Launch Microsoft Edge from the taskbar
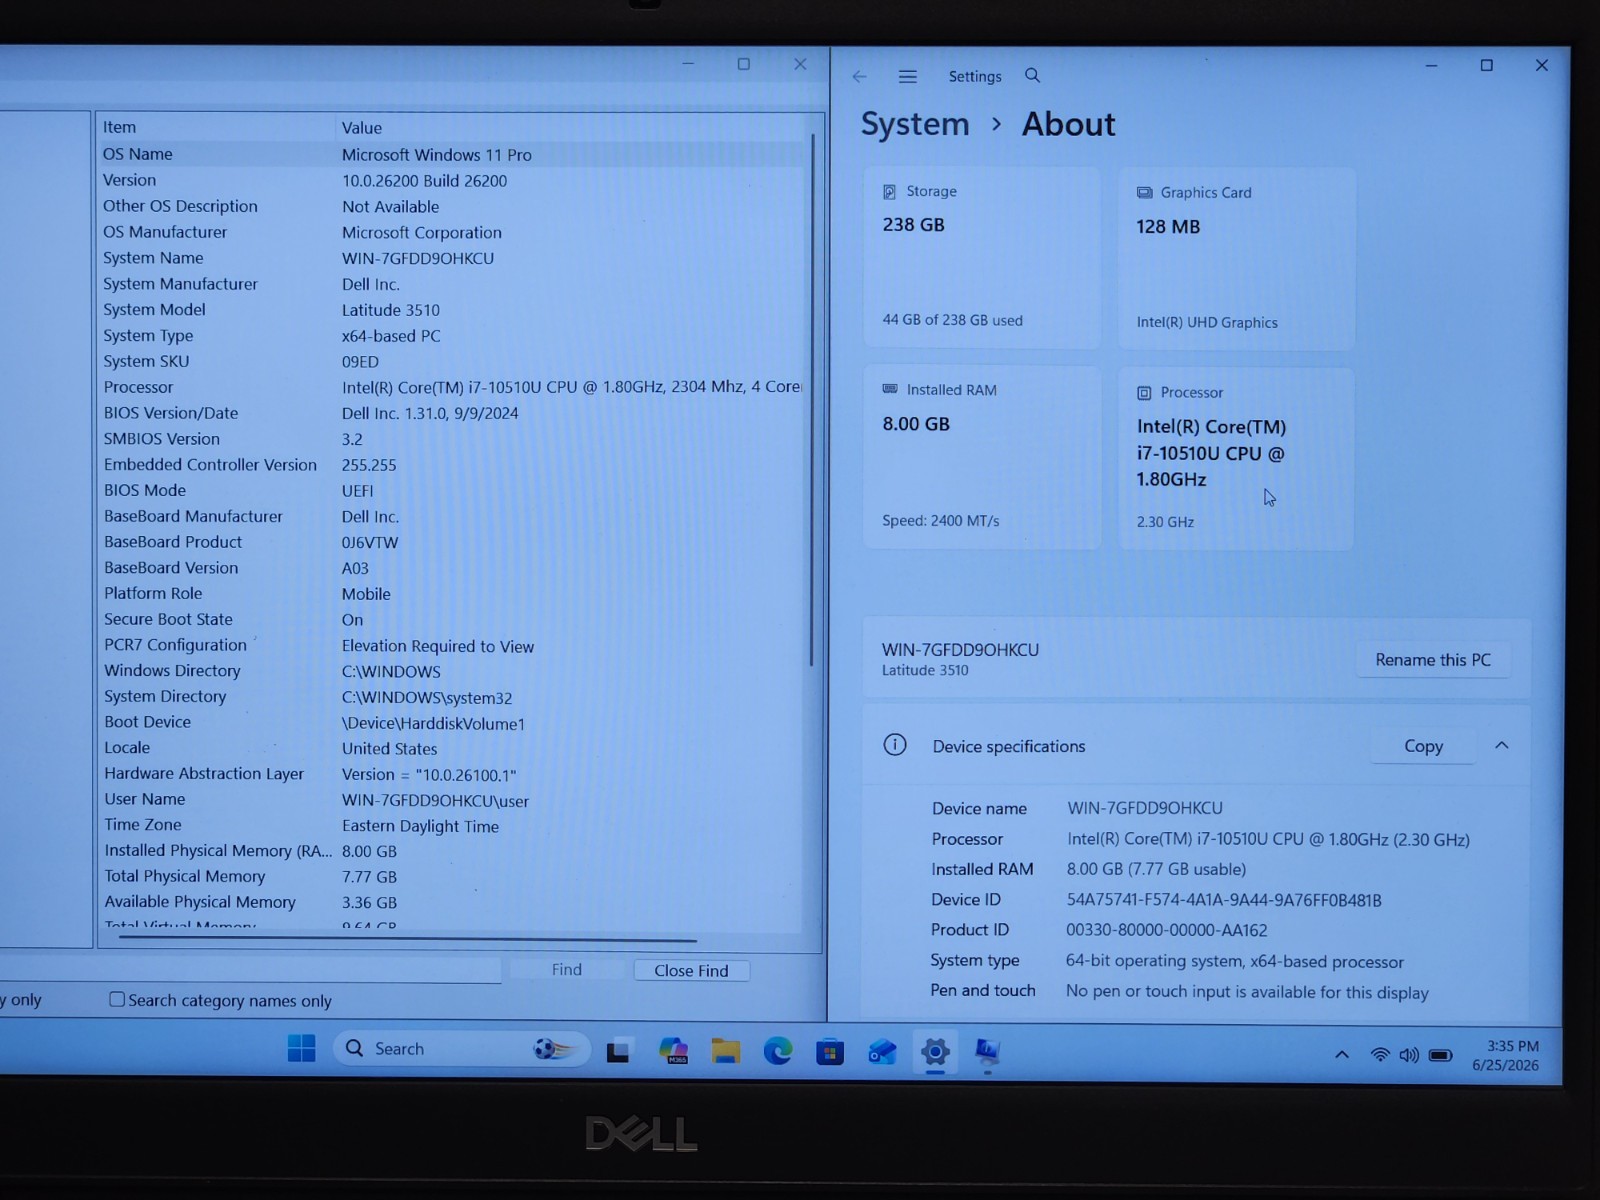The height and width of the screenshot is (1200, 1600). click(x=777, y=1051)
